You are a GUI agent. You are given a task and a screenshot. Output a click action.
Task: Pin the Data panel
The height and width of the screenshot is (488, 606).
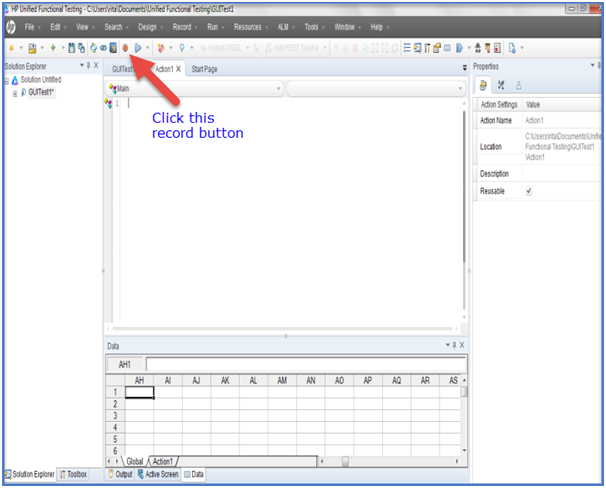pyautogui.click(x=454, y=345)
